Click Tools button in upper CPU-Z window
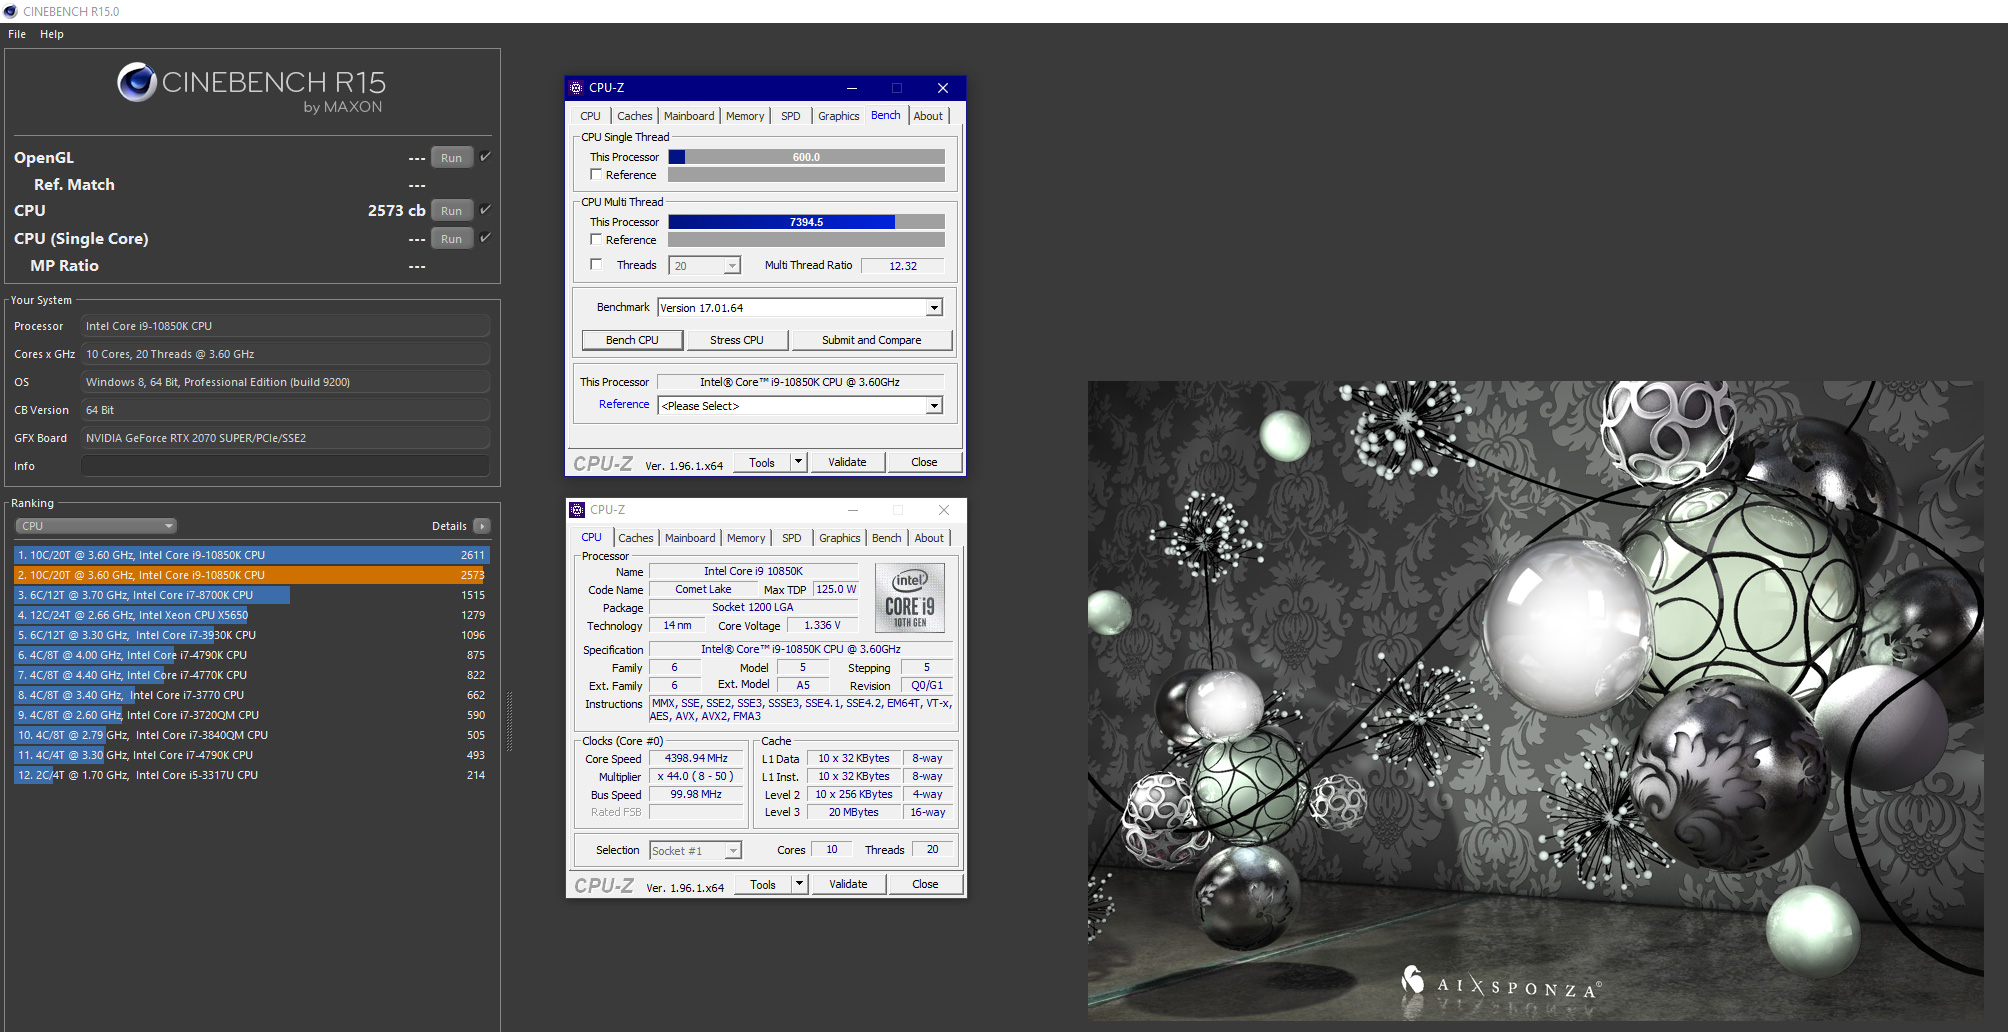The width and height of the screenshot is (2008, 1032). click(762, 462)
